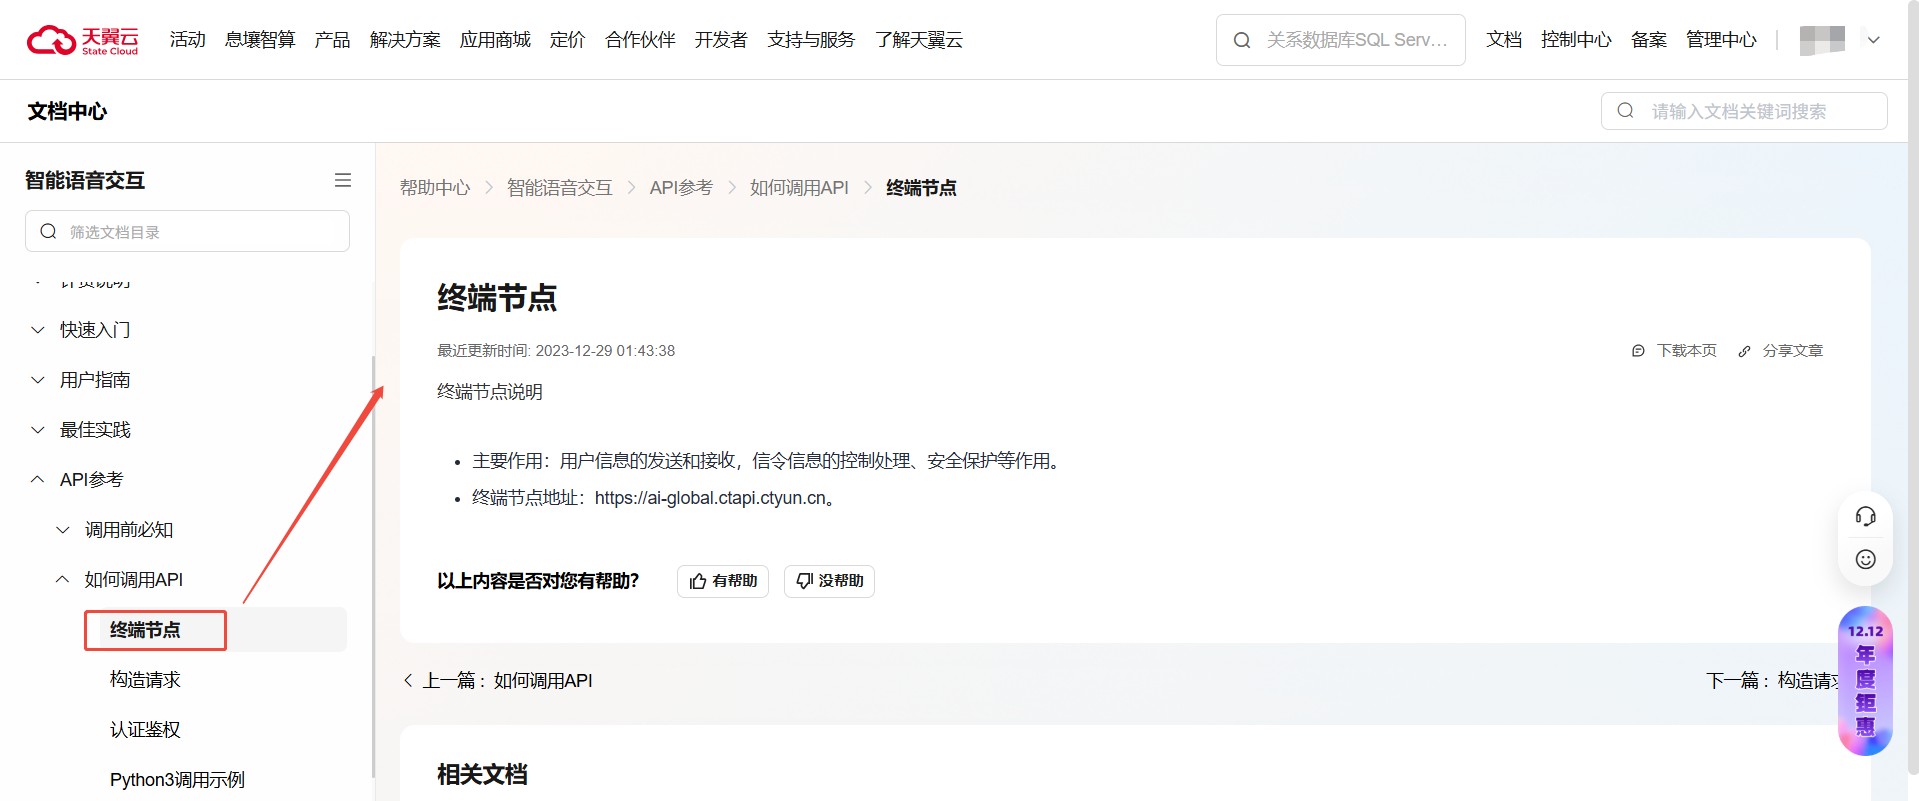1919x801 pixels.
Task: Open the feedback smiley icon
Action: coord(1865,559)
